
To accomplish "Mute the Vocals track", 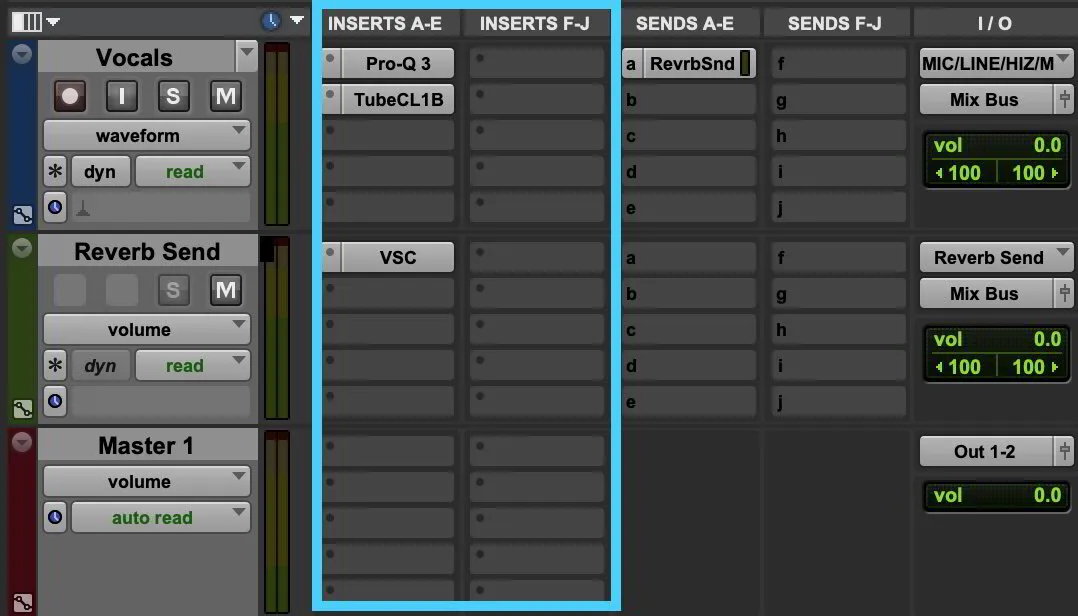I will (225, 96).
